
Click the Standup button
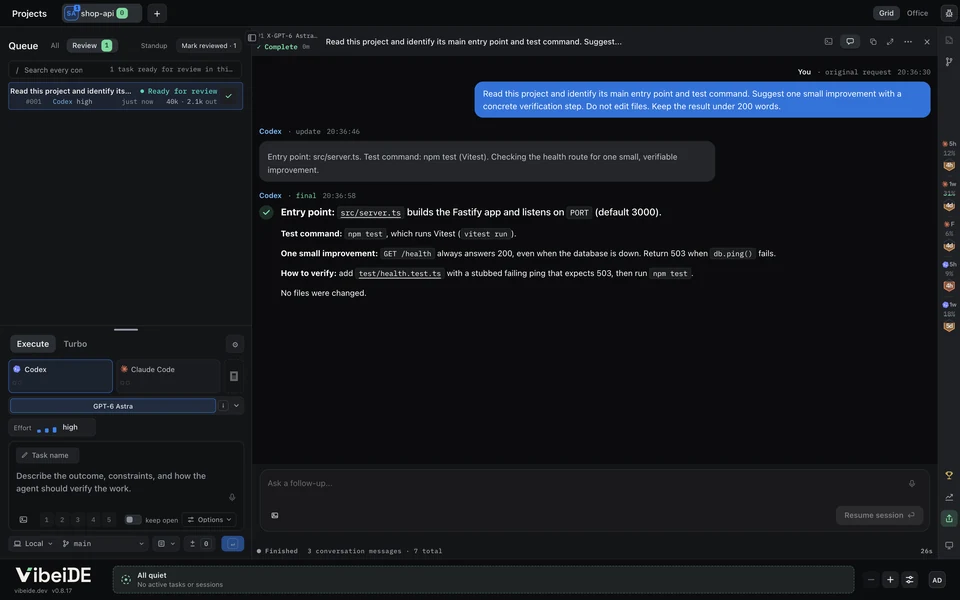point(154,45)
